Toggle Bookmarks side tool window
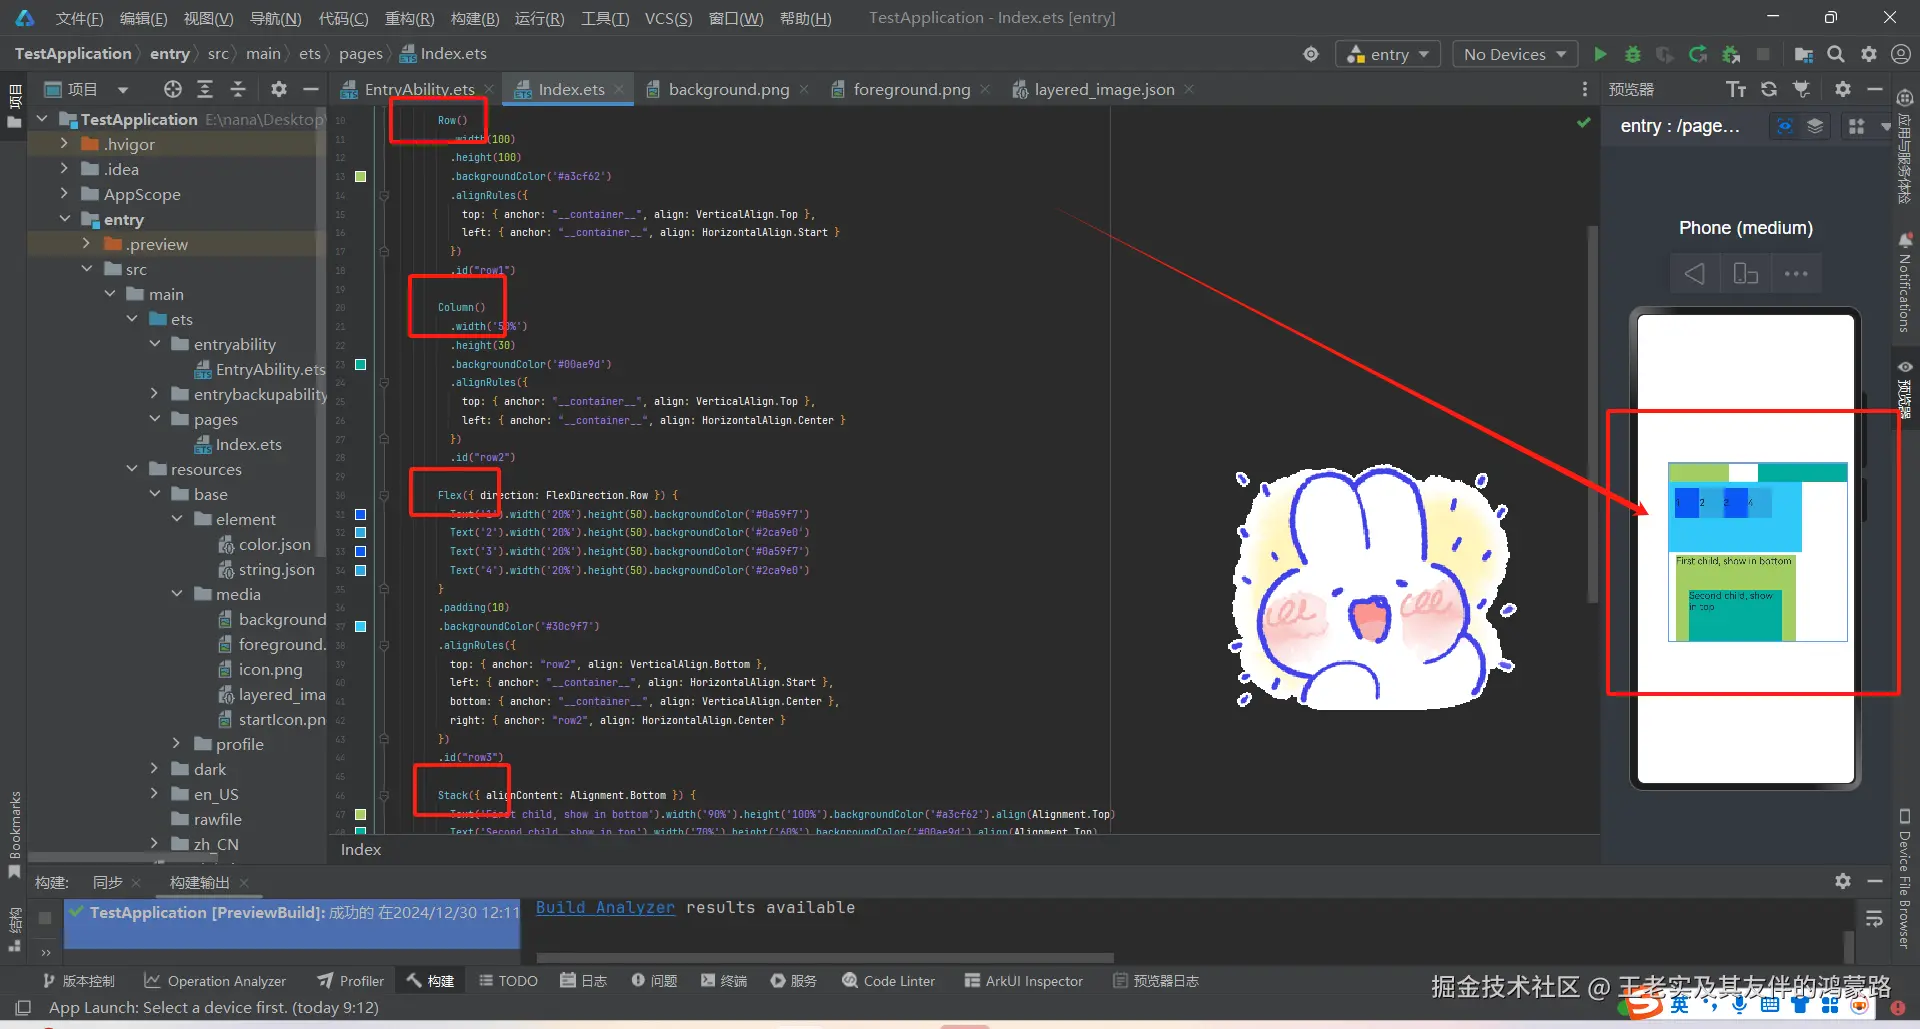The height and width of the screenshot is (1029, 1920). [x=15, y=835]
